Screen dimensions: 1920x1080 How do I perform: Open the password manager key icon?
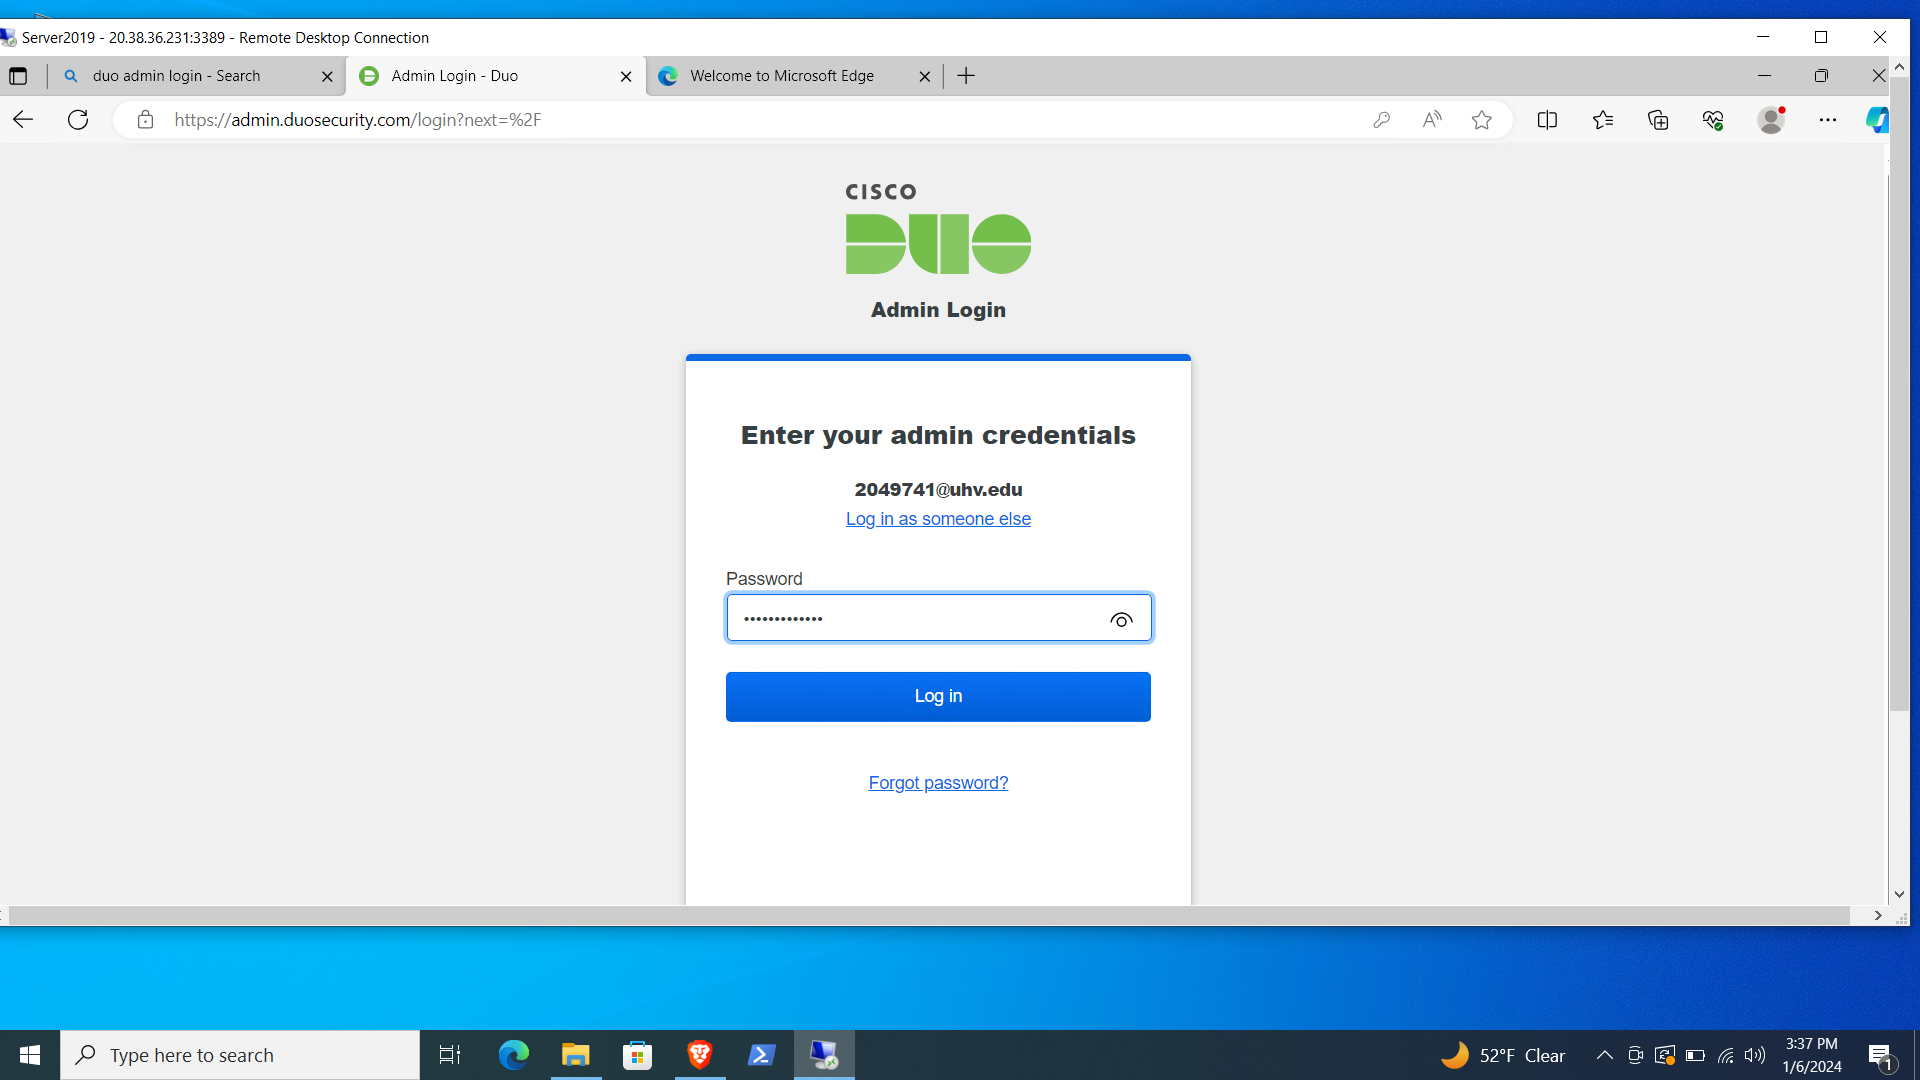(x=1381, y=120)
